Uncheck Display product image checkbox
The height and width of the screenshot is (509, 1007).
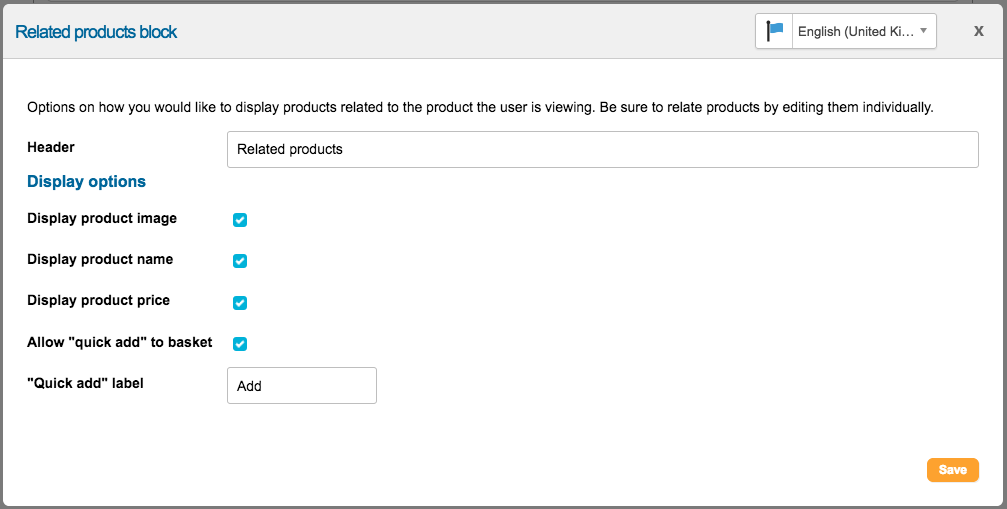point(240,220)
